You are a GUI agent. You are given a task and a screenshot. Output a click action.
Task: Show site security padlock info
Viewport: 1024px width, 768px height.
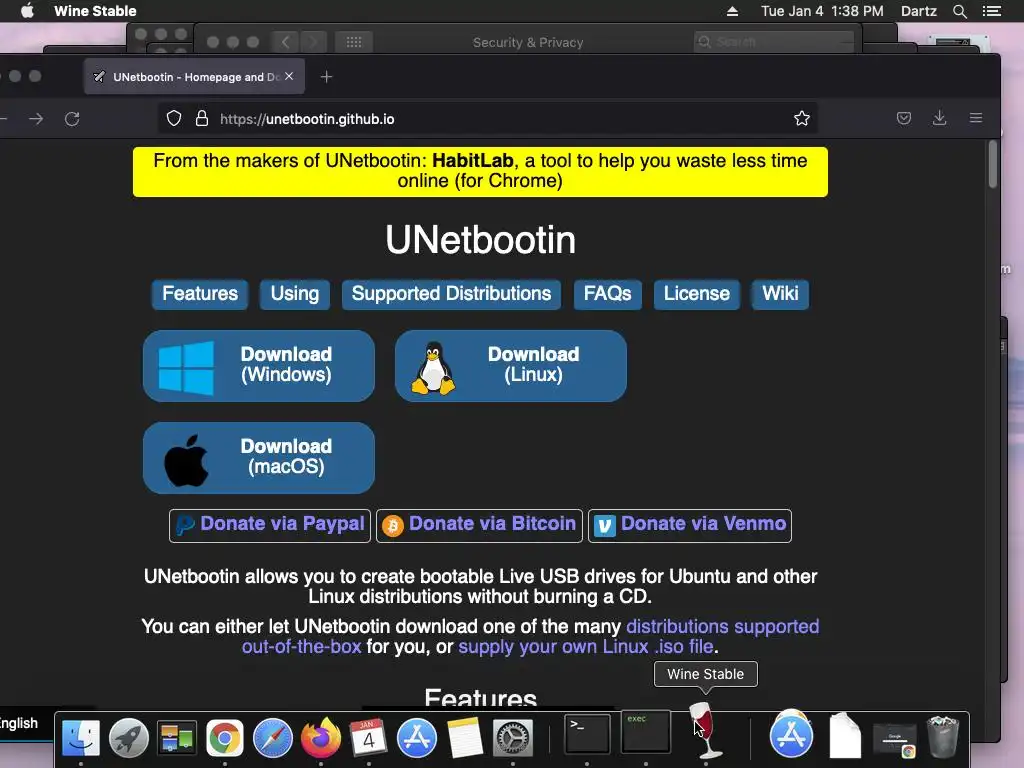(202, 118)
